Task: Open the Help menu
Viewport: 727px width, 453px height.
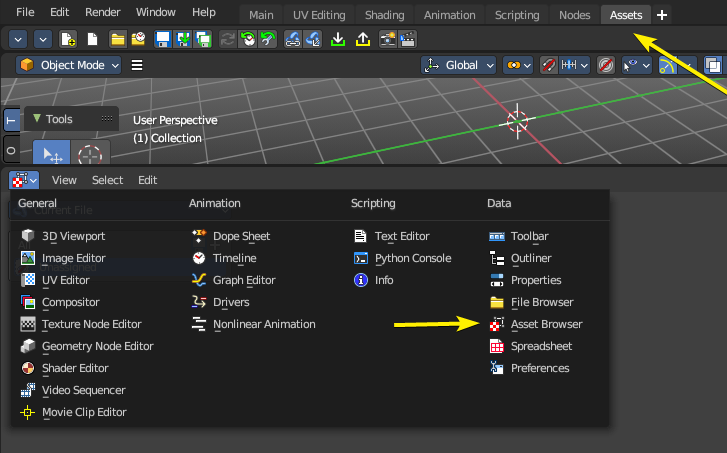Action: [x=204, y=12]
